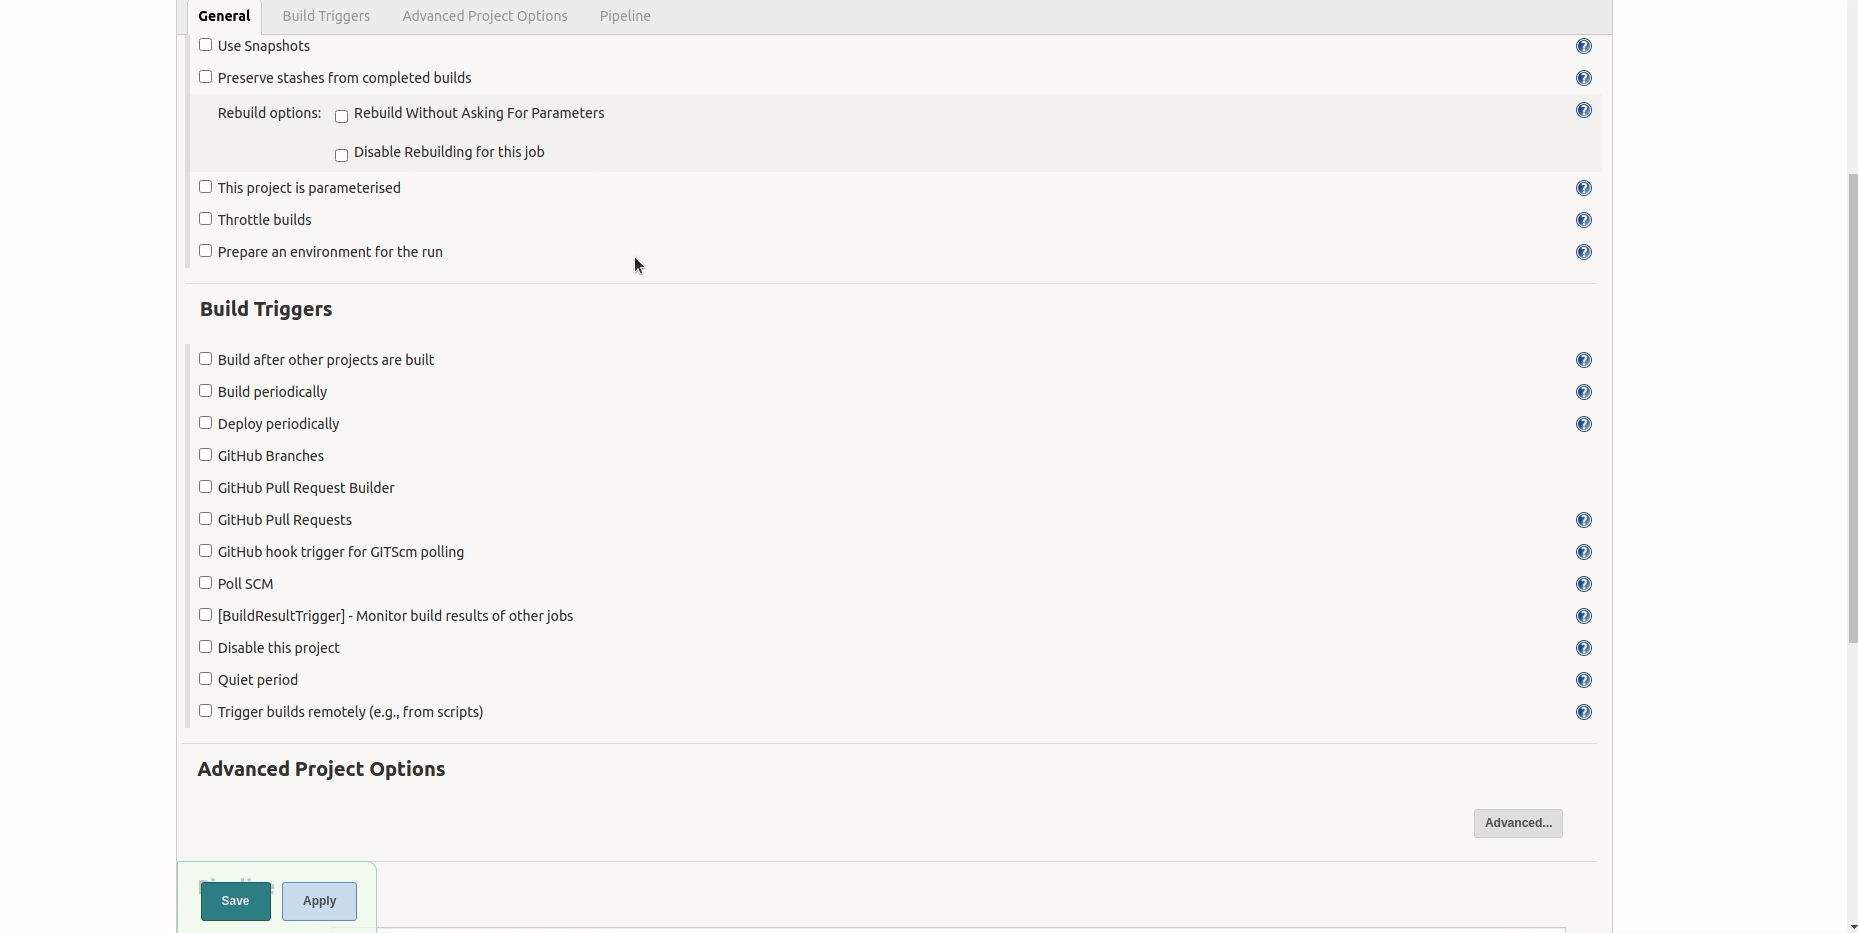Viewport: 1858px width, 933px height.
Task: Click the Apply button
Action: tap(319, 901)
